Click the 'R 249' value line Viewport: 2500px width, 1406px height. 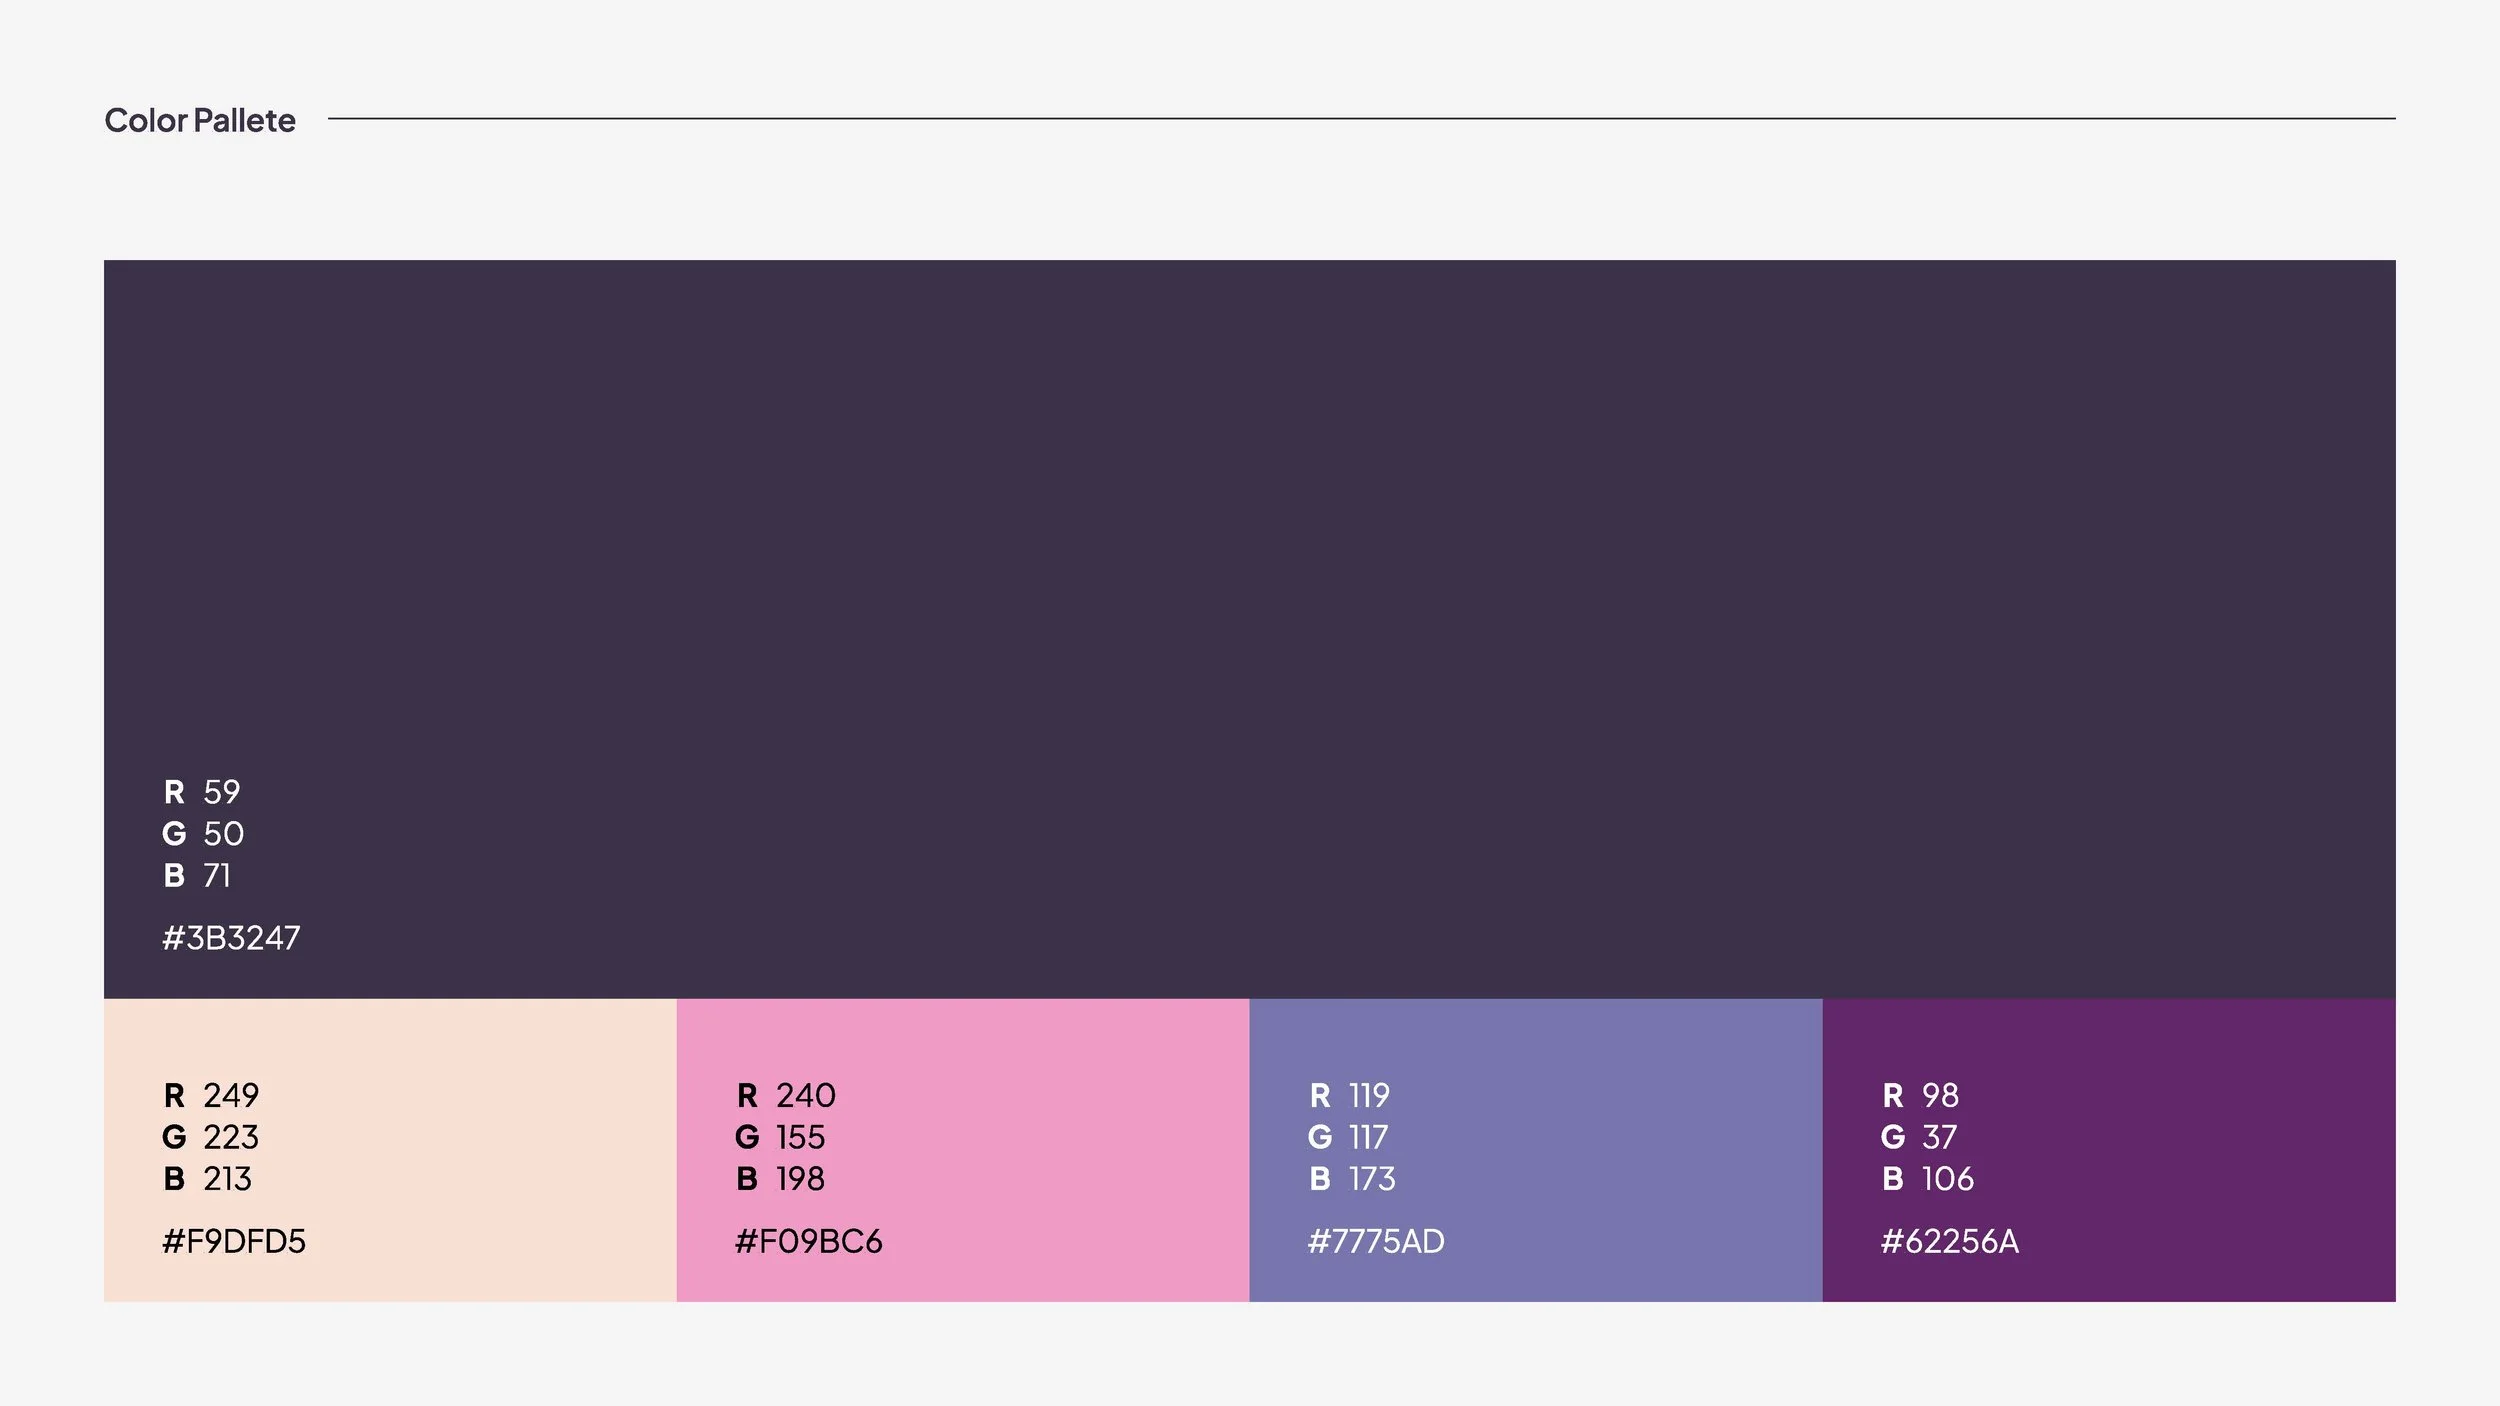point(211,1095)
